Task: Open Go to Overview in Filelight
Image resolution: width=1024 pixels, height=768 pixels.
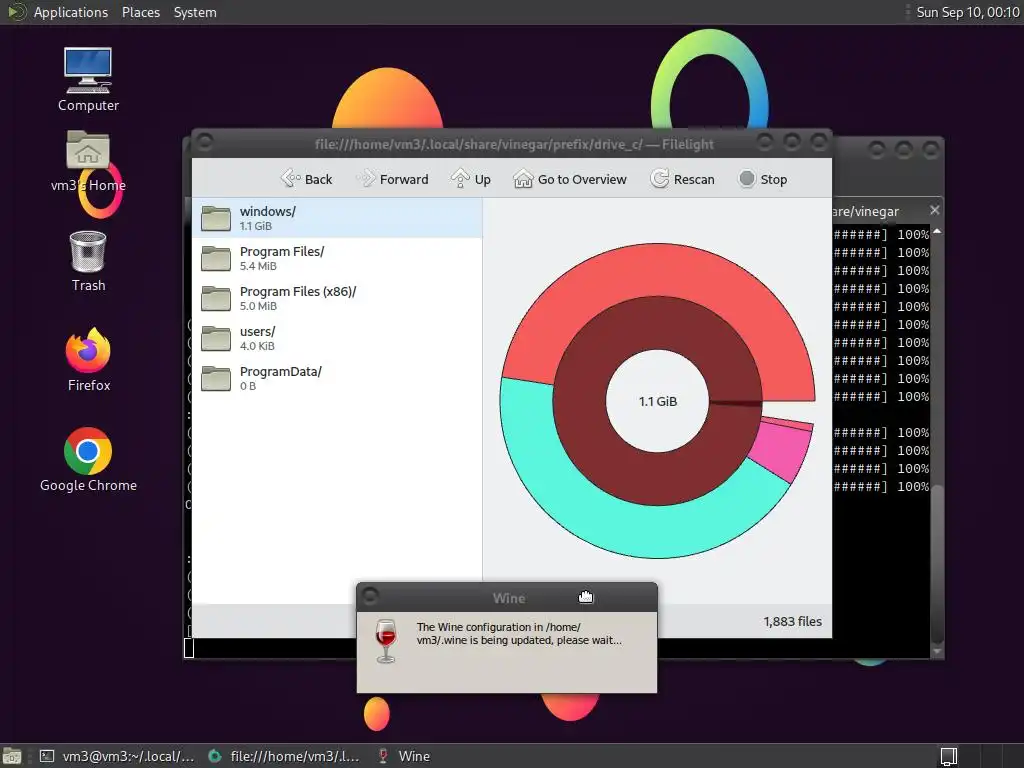Action: (569, 179)
